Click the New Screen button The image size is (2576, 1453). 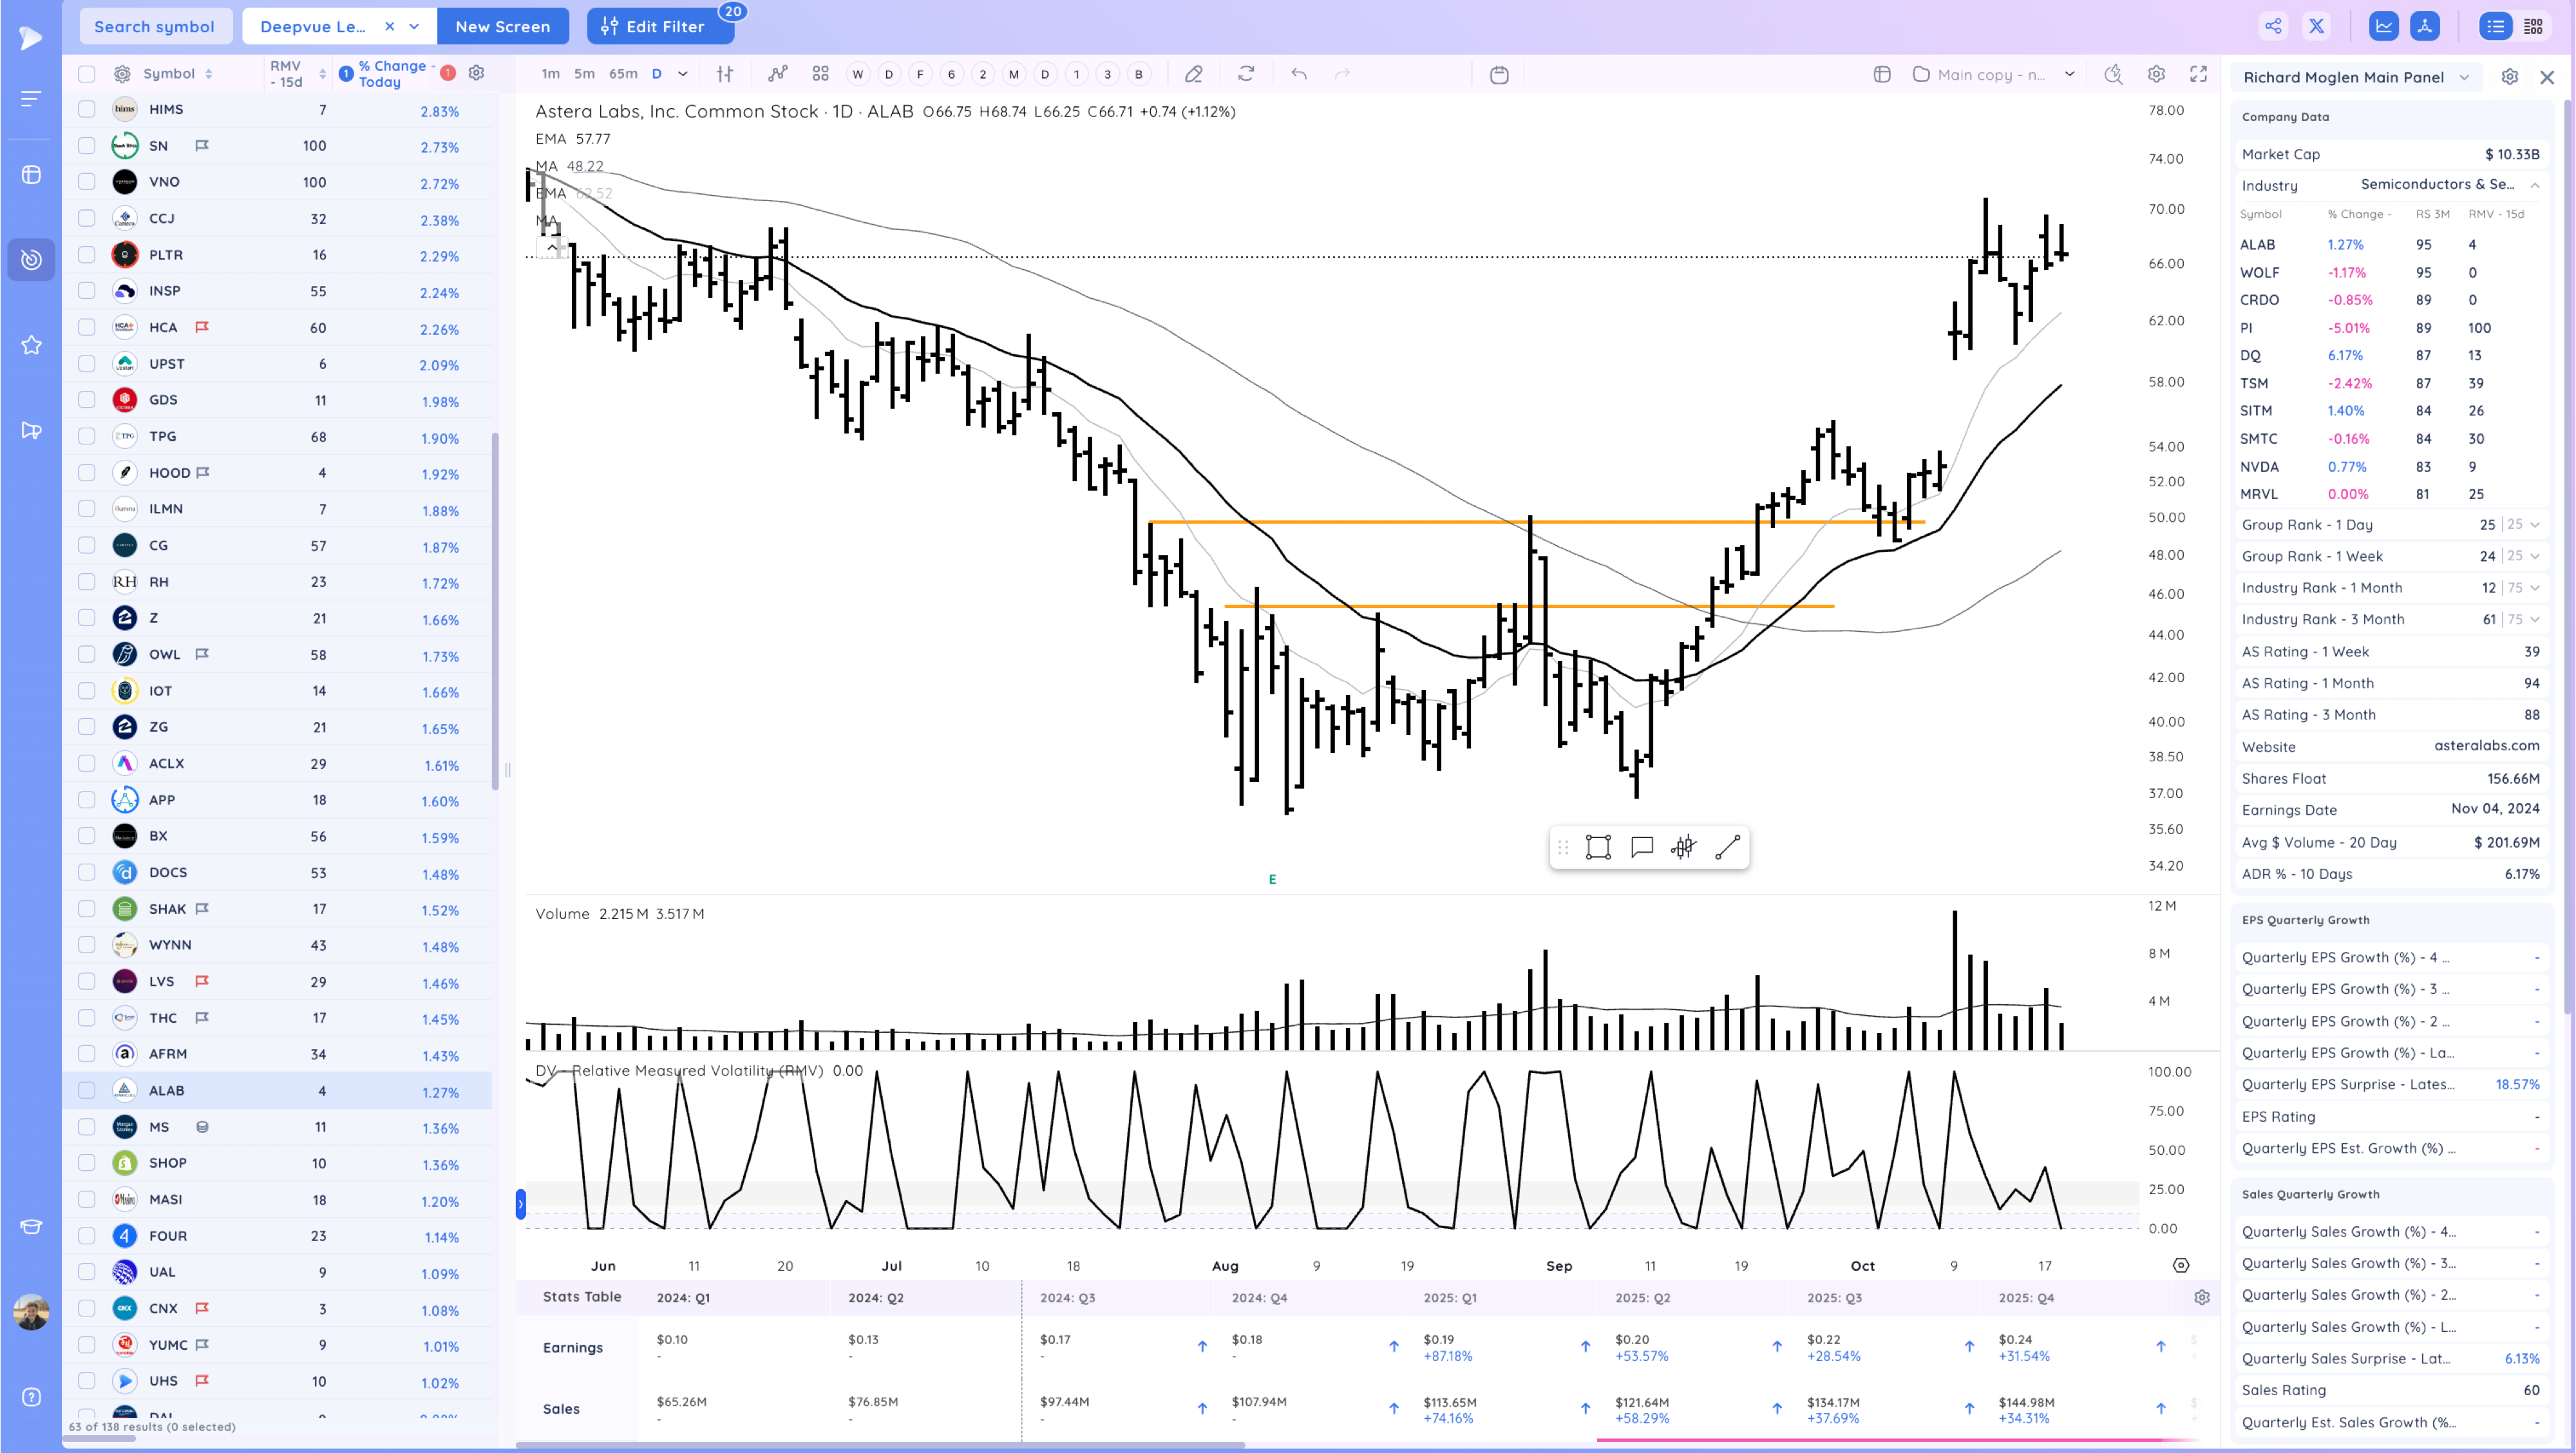502,27
